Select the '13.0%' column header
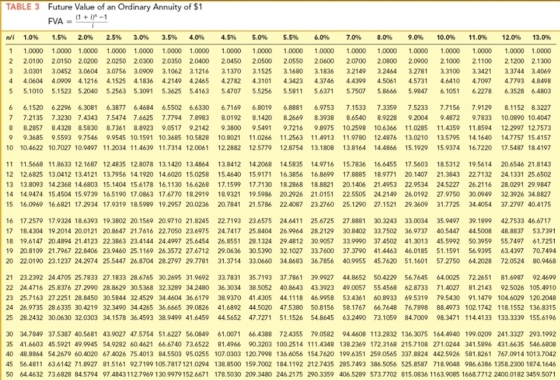560x380 pixels. click(x=541, y=37)
